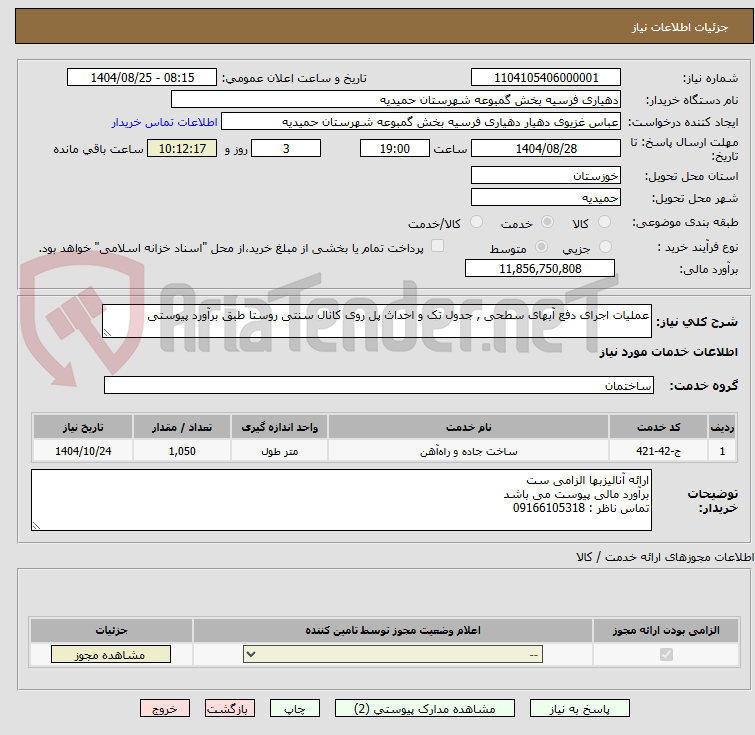The image size is (755, 735).
Task: Click the پاسخ به نیاز button
Action: 580,709
